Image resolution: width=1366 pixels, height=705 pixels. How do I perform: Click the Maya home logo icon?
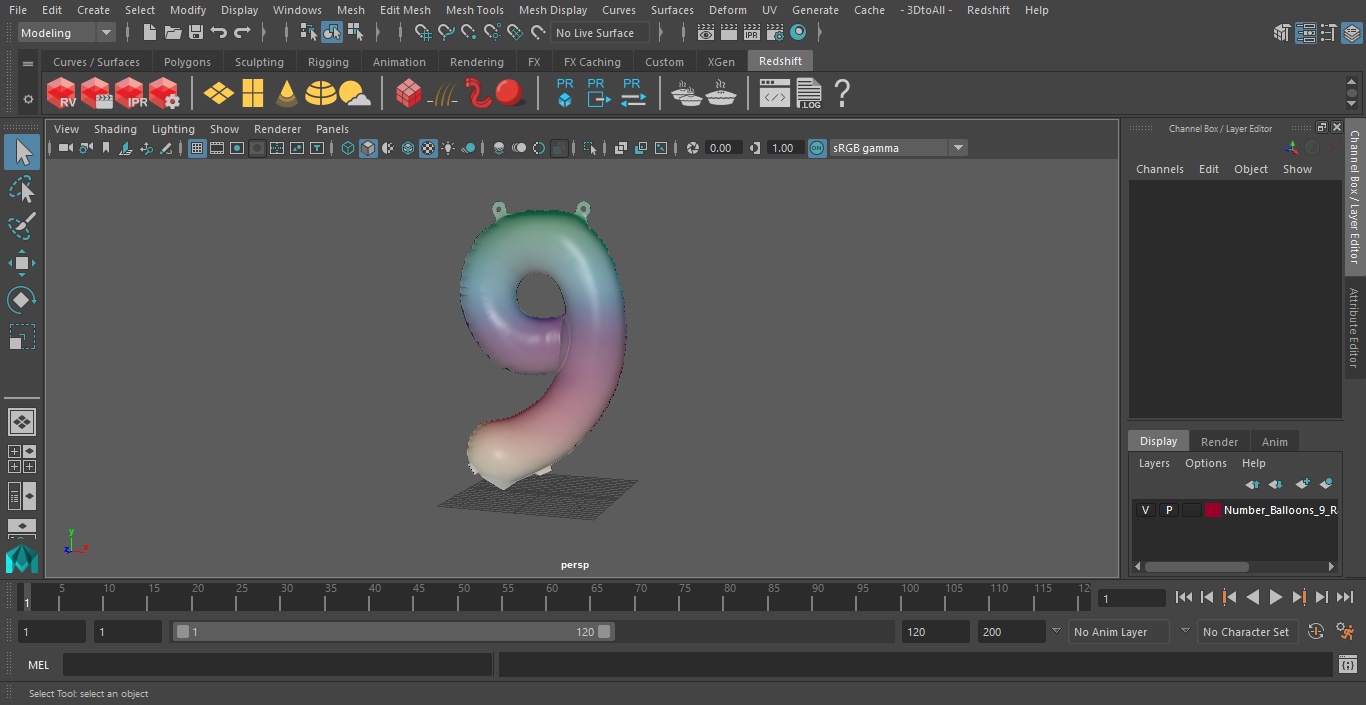coord(21,559)
